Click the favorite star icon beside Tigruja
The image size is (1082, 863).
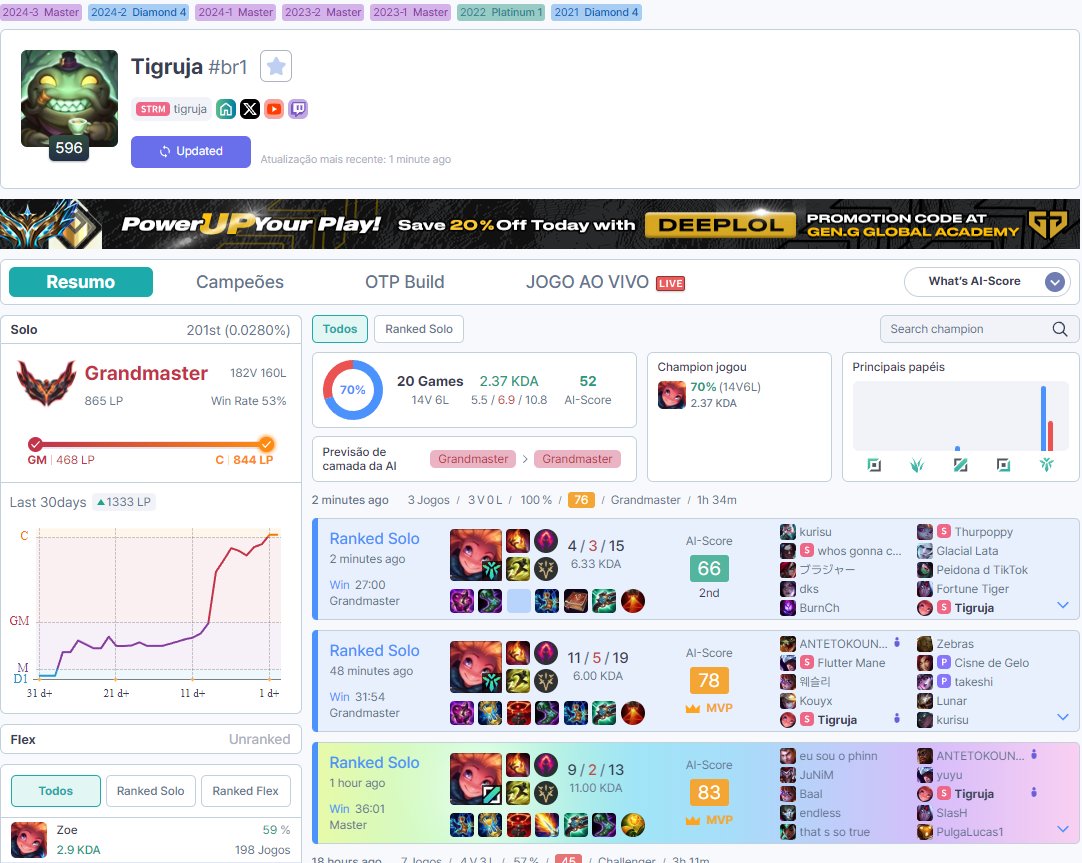coord(275,66)
